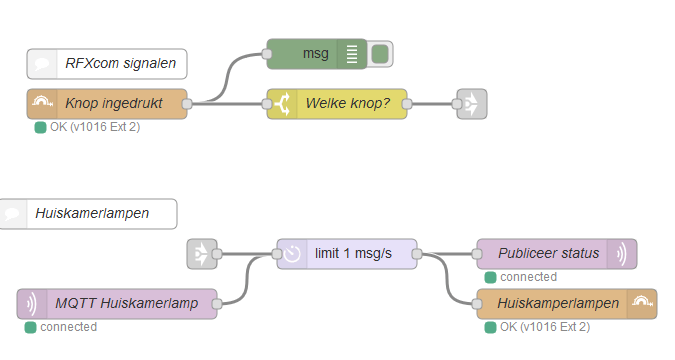Click the timer icon on limit 1 msg/s node
Screen dimensions: 675x360
point(293,254)
